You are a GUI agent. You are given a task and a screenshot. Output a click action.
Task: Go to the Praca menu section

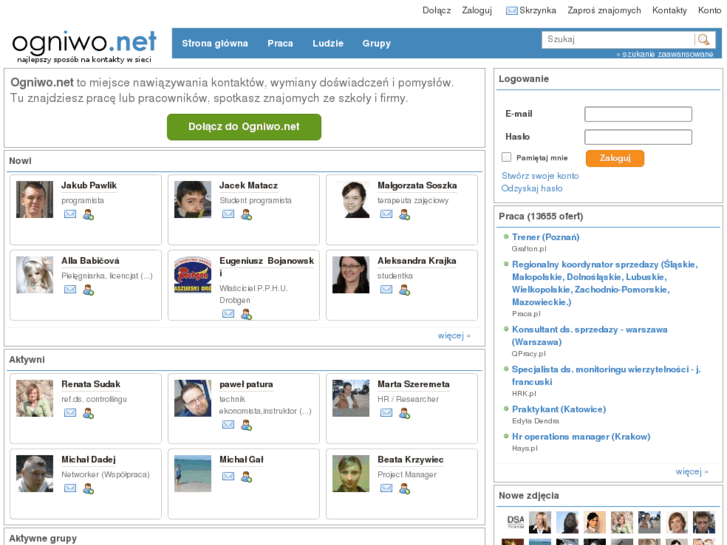(280, 43)
